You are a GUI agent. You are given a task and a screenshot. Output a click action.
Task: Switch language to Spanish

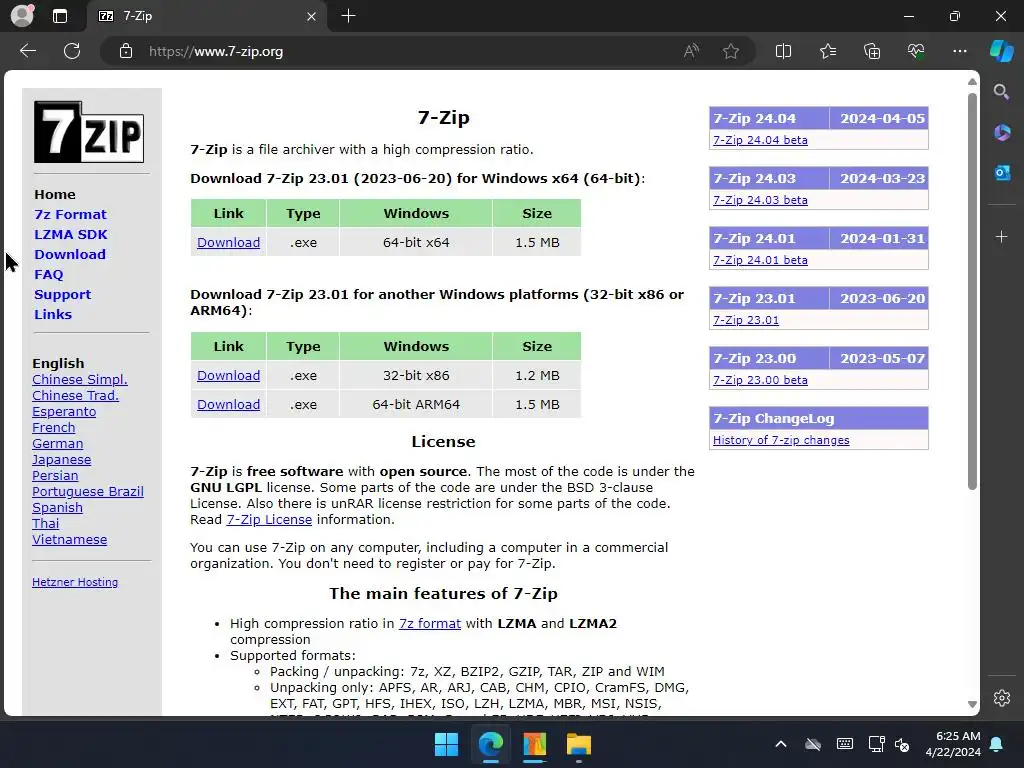click(x=57, y=507)
